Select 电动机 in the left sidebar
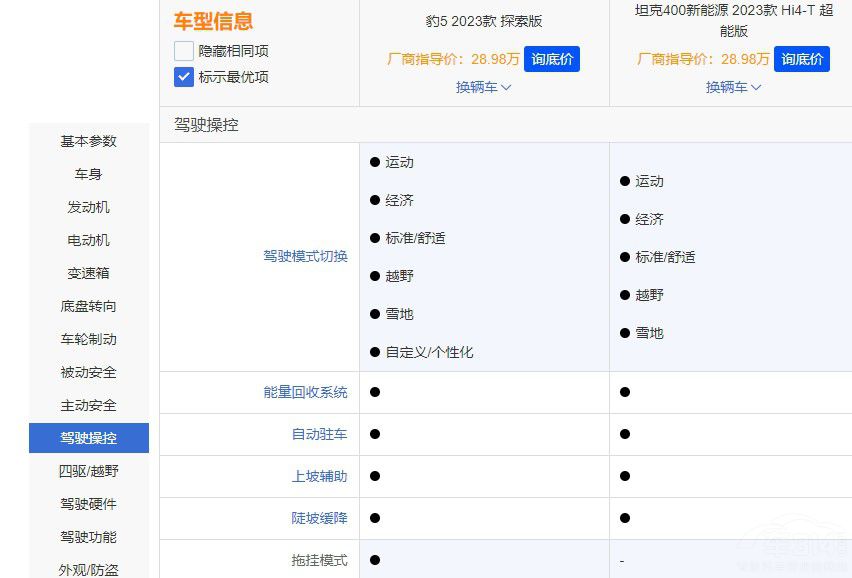The width and height of the screenshot is (852, 578). point(88,240)
